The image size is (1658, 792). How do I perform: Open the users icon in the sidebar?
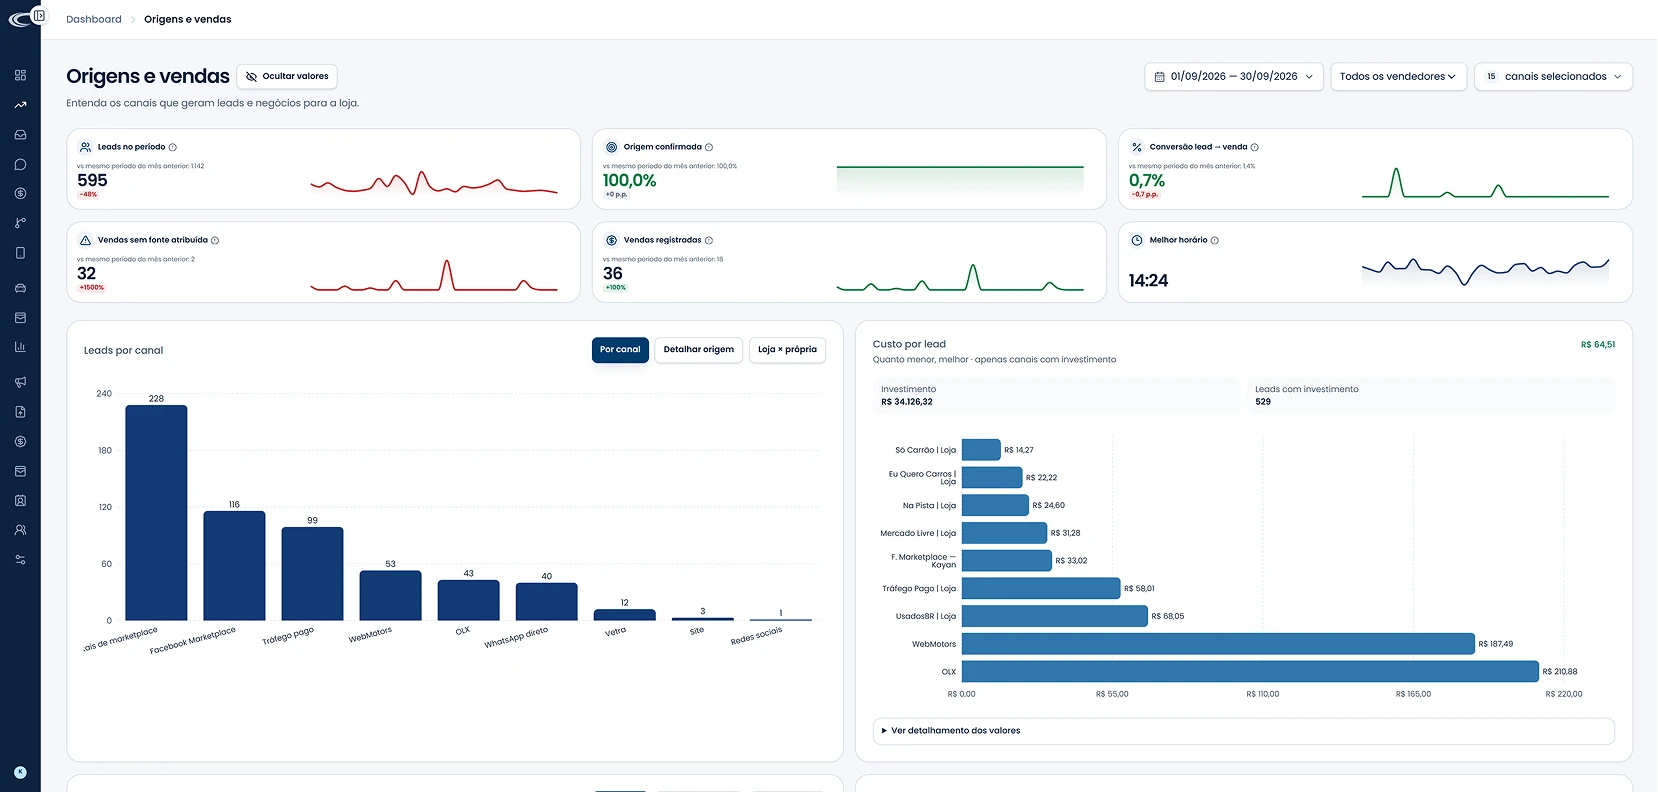tap(20, 530)
